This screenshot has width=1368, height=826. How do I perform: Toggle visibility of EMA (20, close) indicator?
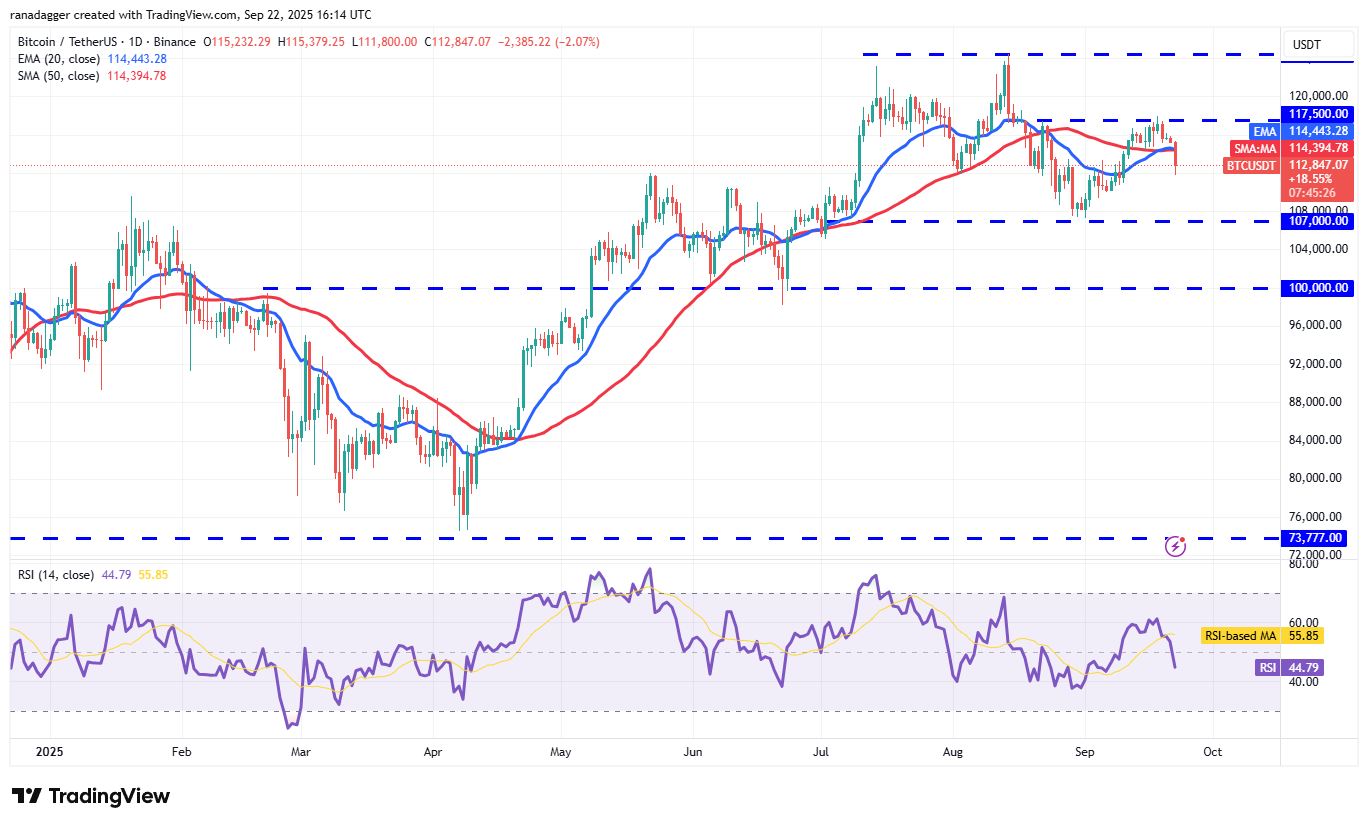[60, 59]
